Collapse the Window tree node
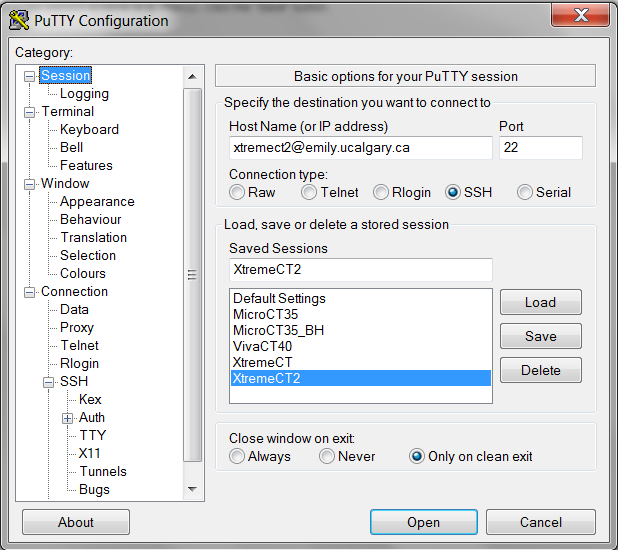The image size is (618, 550). click(x=29, y=184)
